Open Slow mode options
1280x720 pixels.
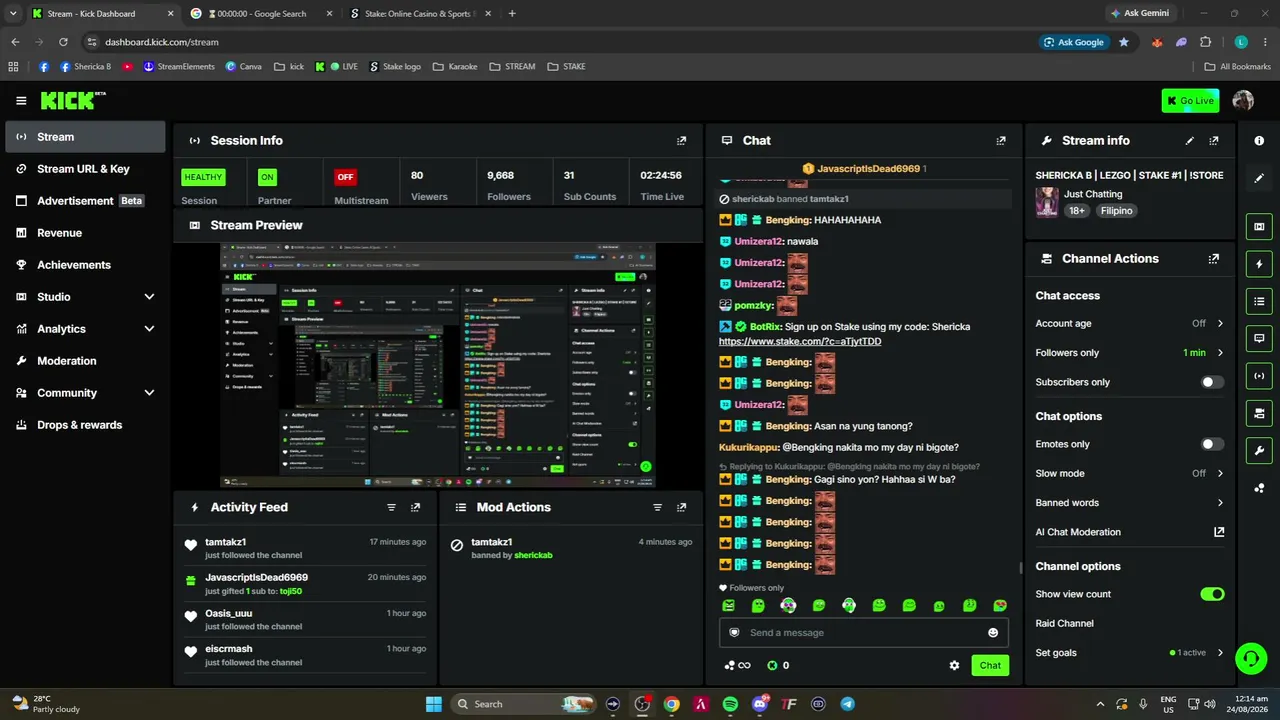coord(1130,474)
